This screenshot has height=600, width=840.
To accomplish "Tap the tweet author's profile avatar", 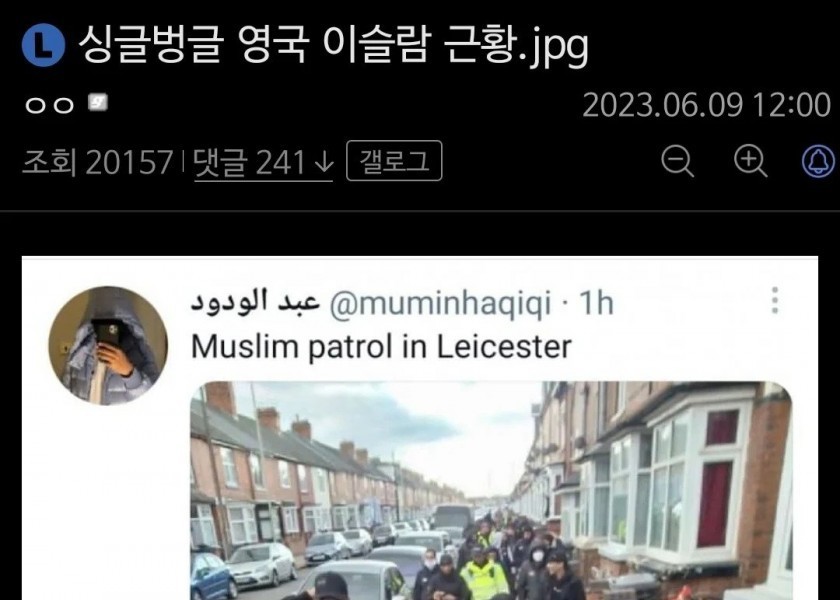I will 108,346.
